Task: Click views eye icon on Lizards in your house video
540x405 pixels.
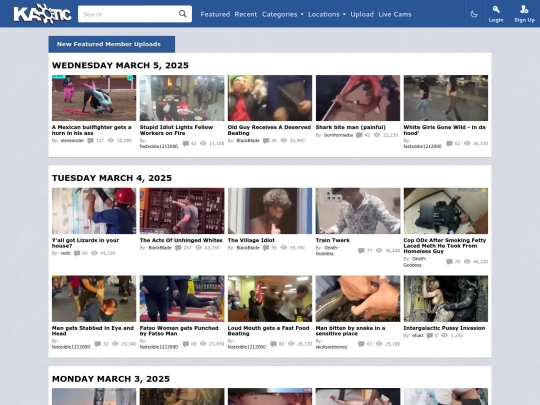Action: tap(94, 253)
